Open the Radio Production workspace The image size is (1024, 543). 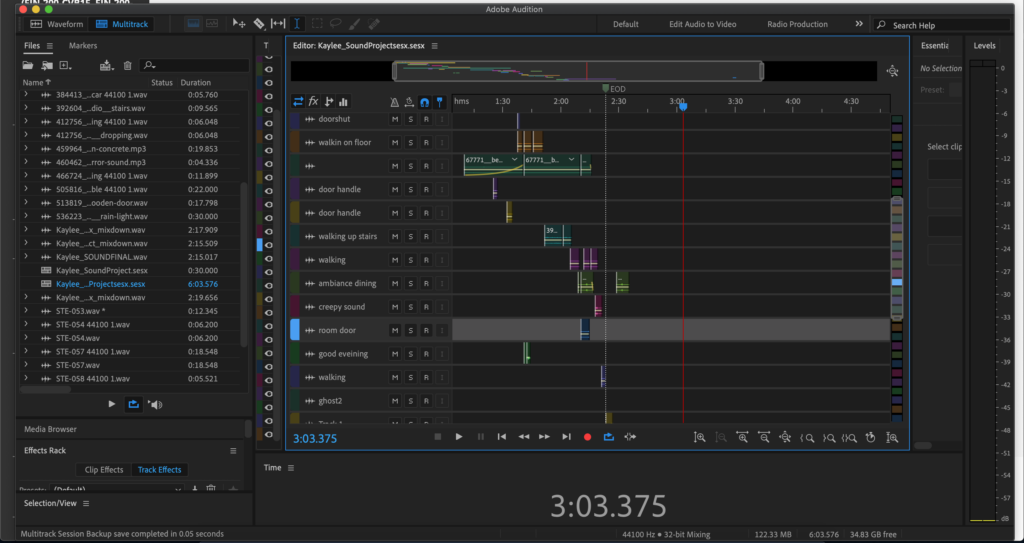[x=797, y=24]
